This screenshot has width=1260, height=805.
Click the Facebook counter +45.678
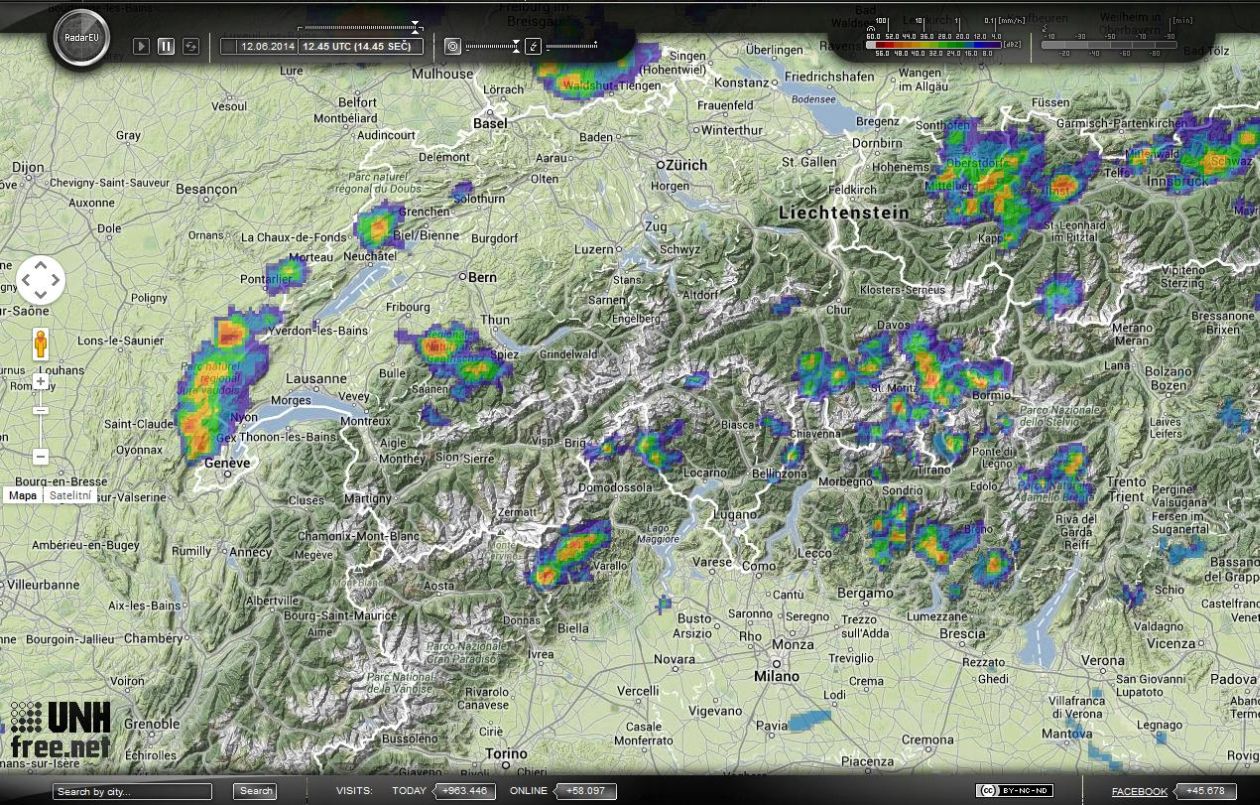tap(1204, 791)
